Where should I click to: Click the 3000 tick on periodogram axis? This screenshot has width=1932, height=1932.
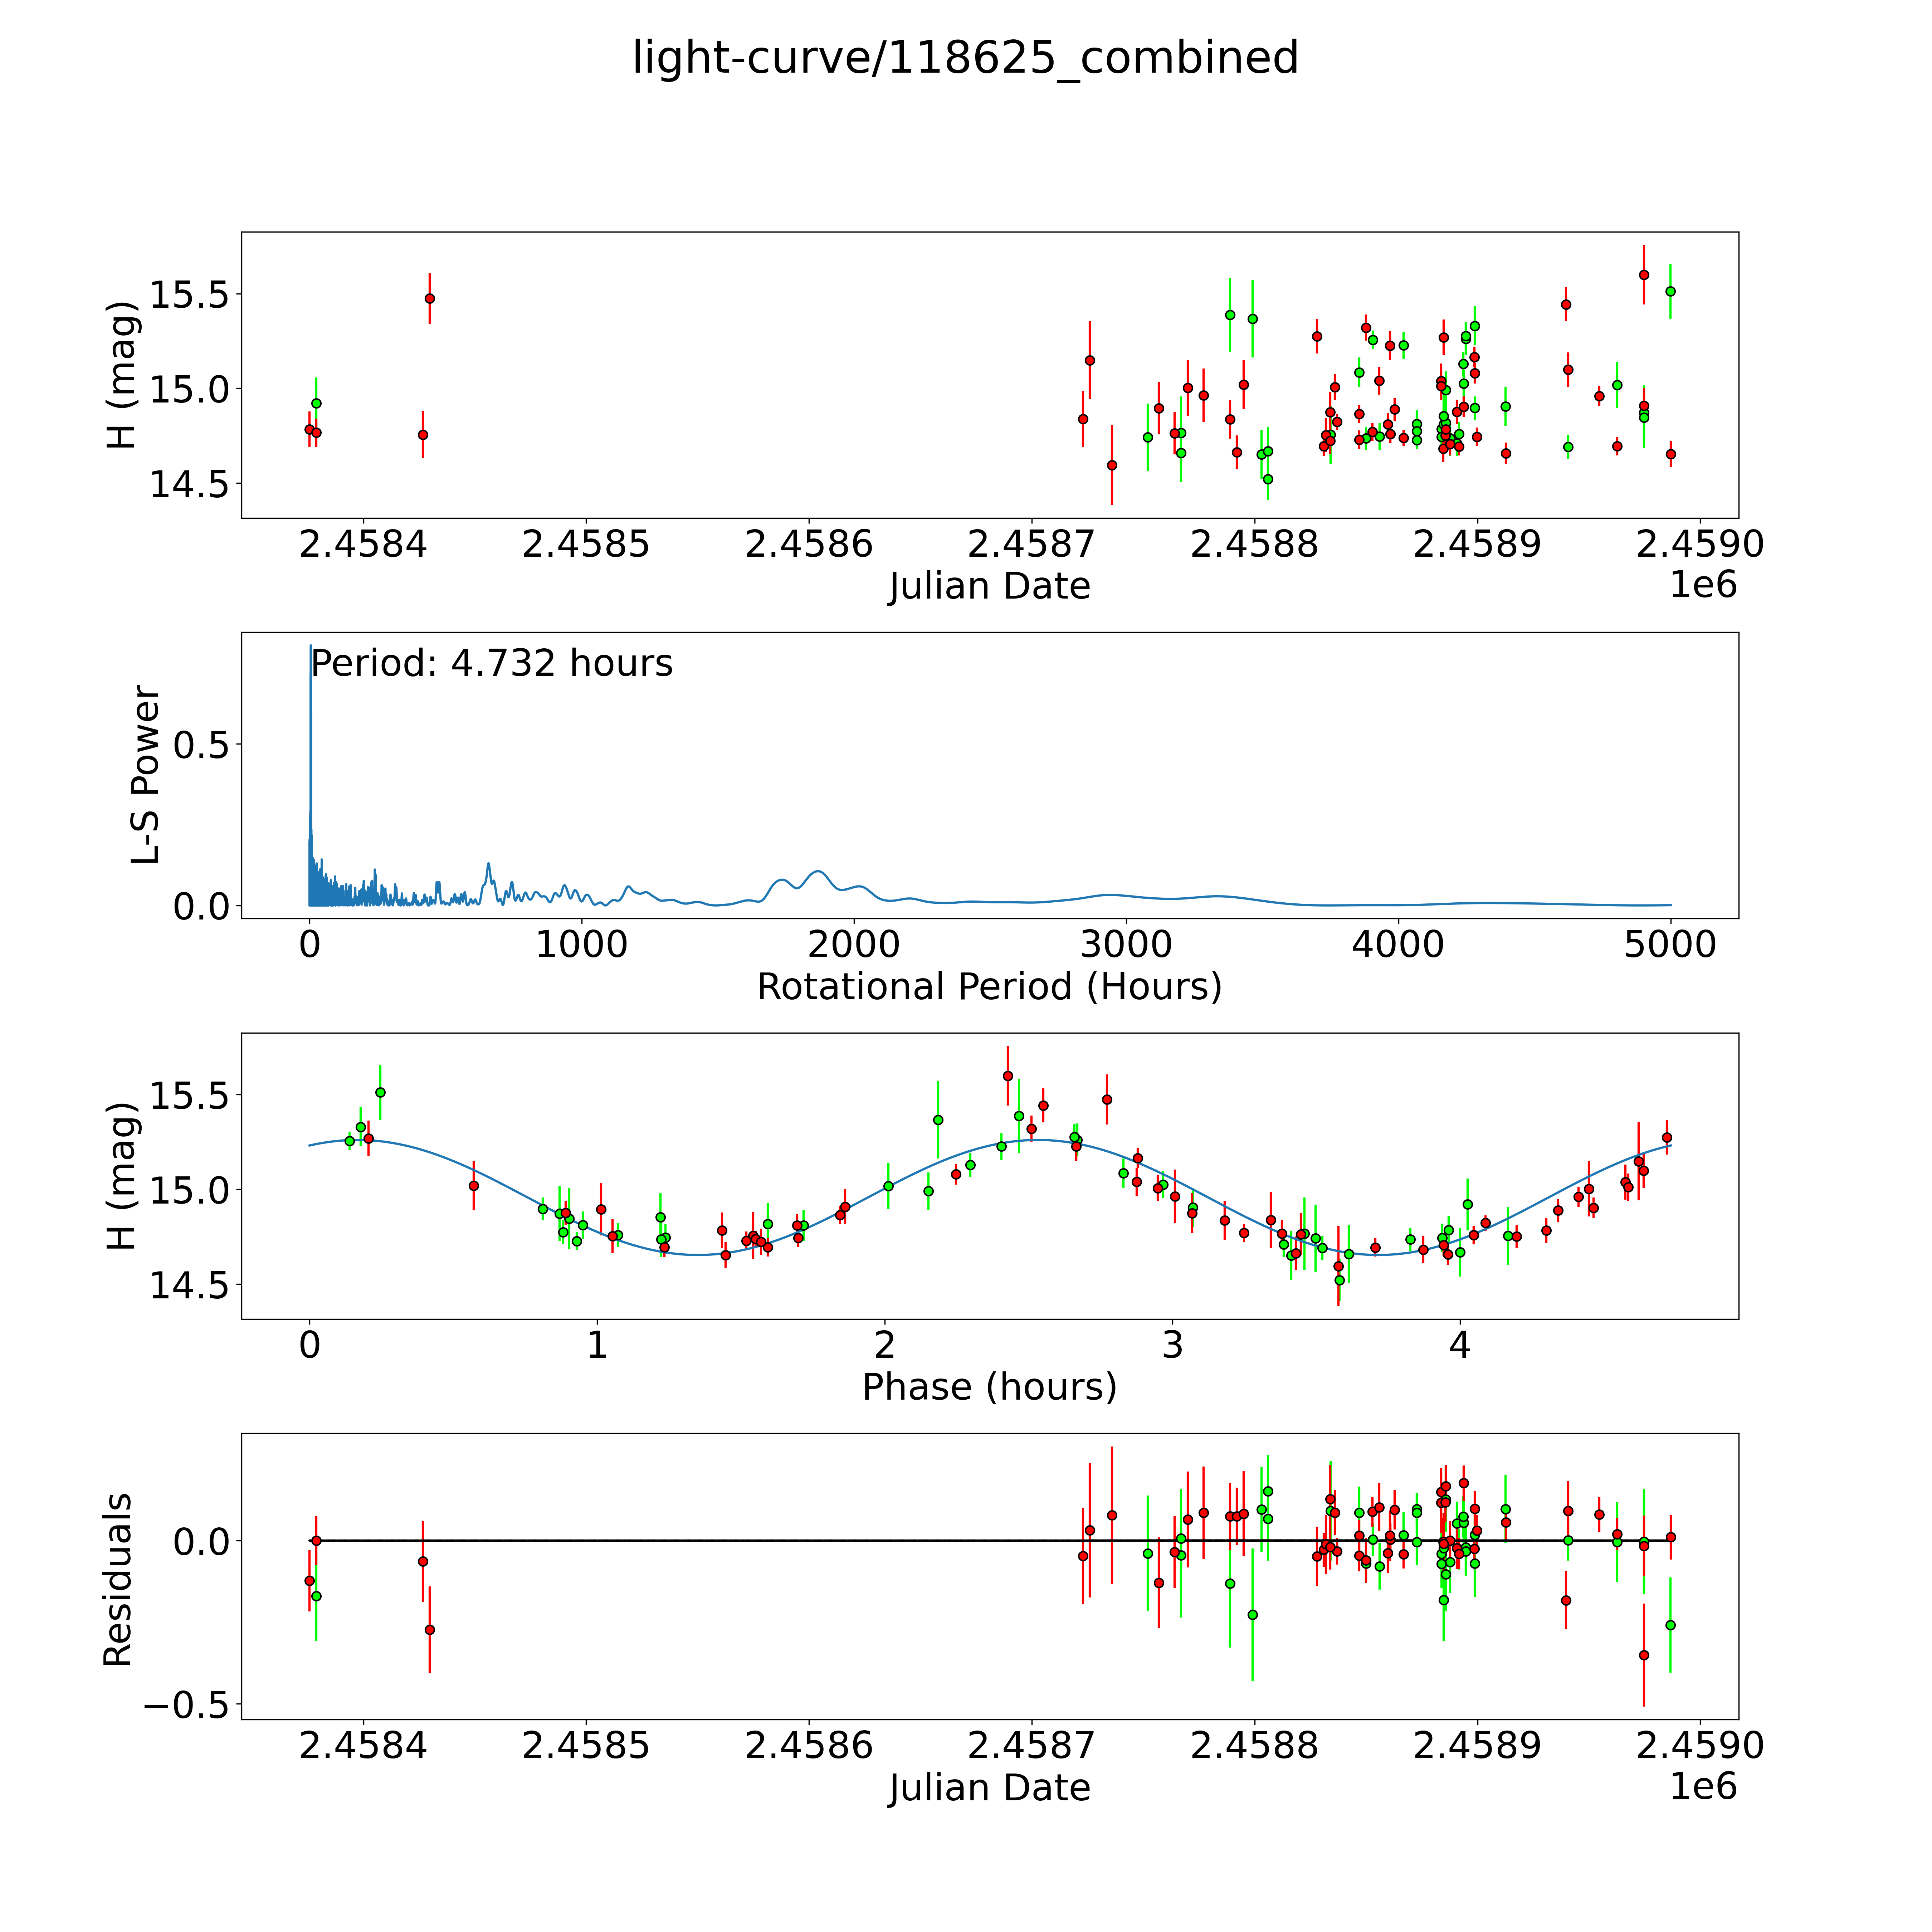point(1126,945)
